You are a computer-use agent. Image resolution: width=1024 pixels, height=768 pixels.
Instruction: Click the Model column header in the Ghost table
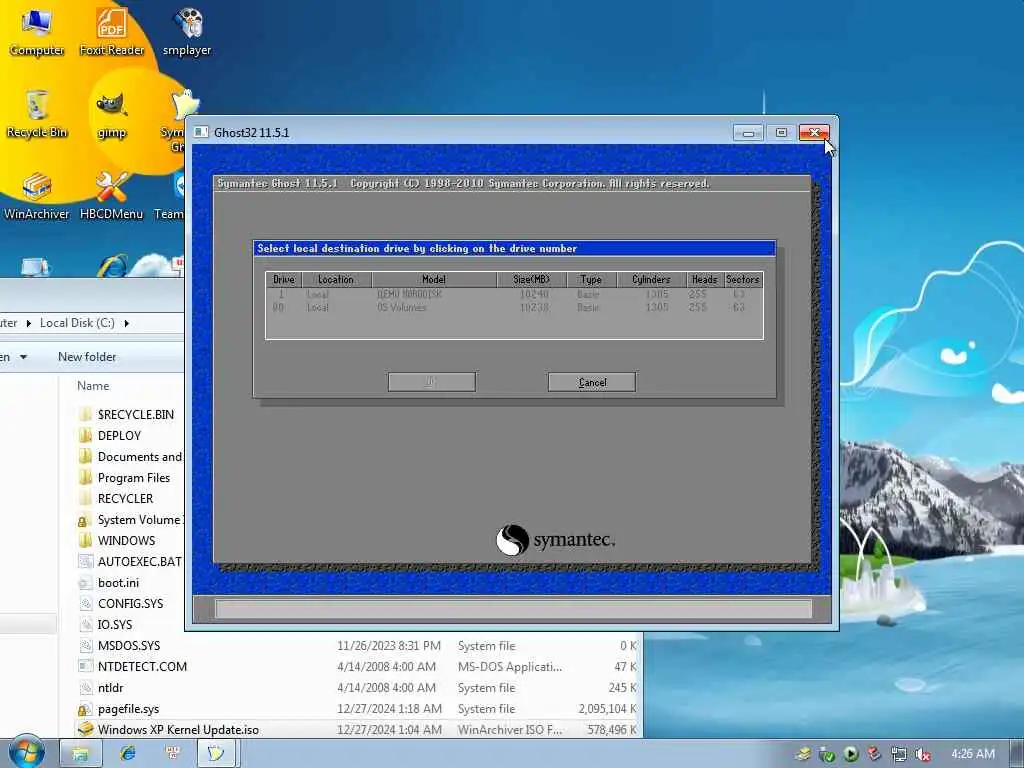click(x=434, y=280)
